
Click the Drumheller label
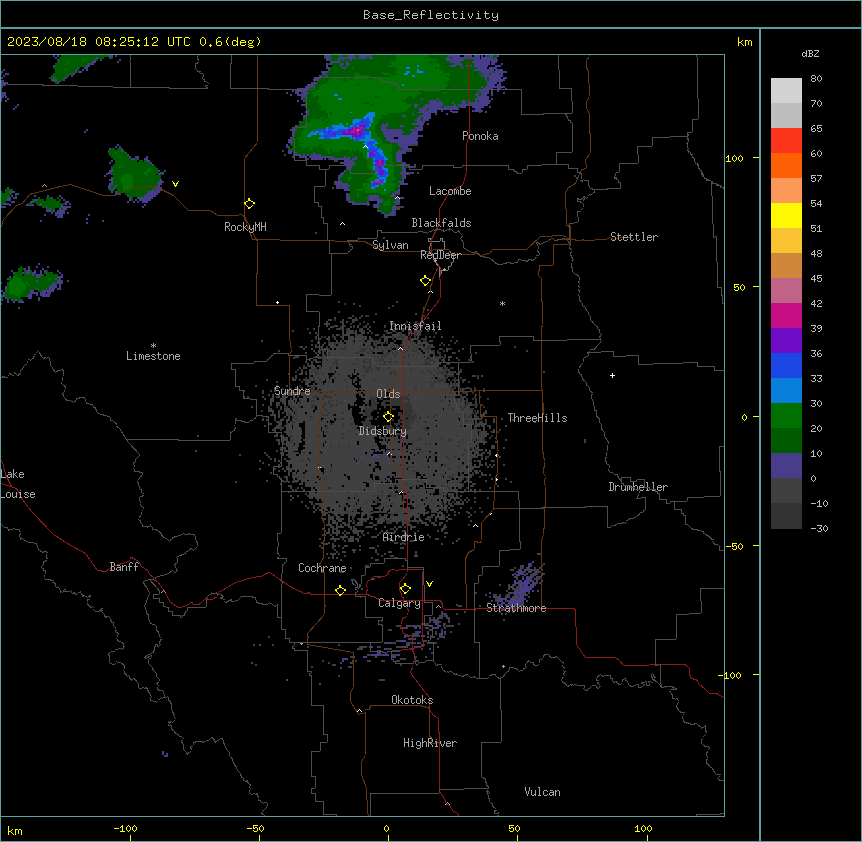pos(638,487)
